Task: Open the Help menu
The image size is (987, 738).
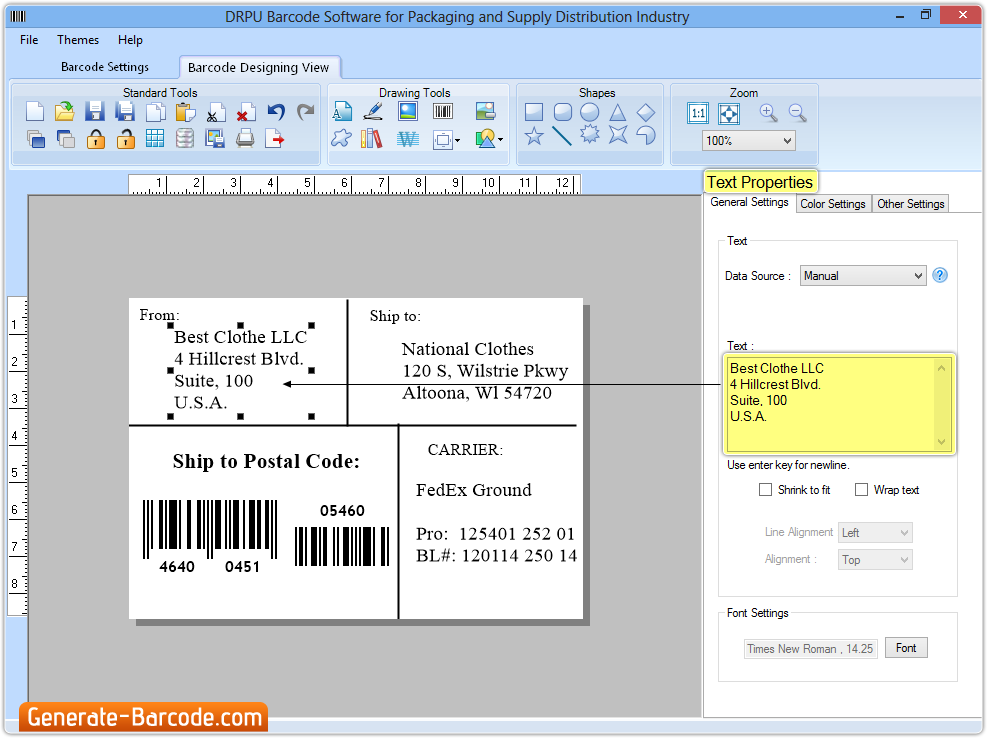Action: (x=130, y=40)
